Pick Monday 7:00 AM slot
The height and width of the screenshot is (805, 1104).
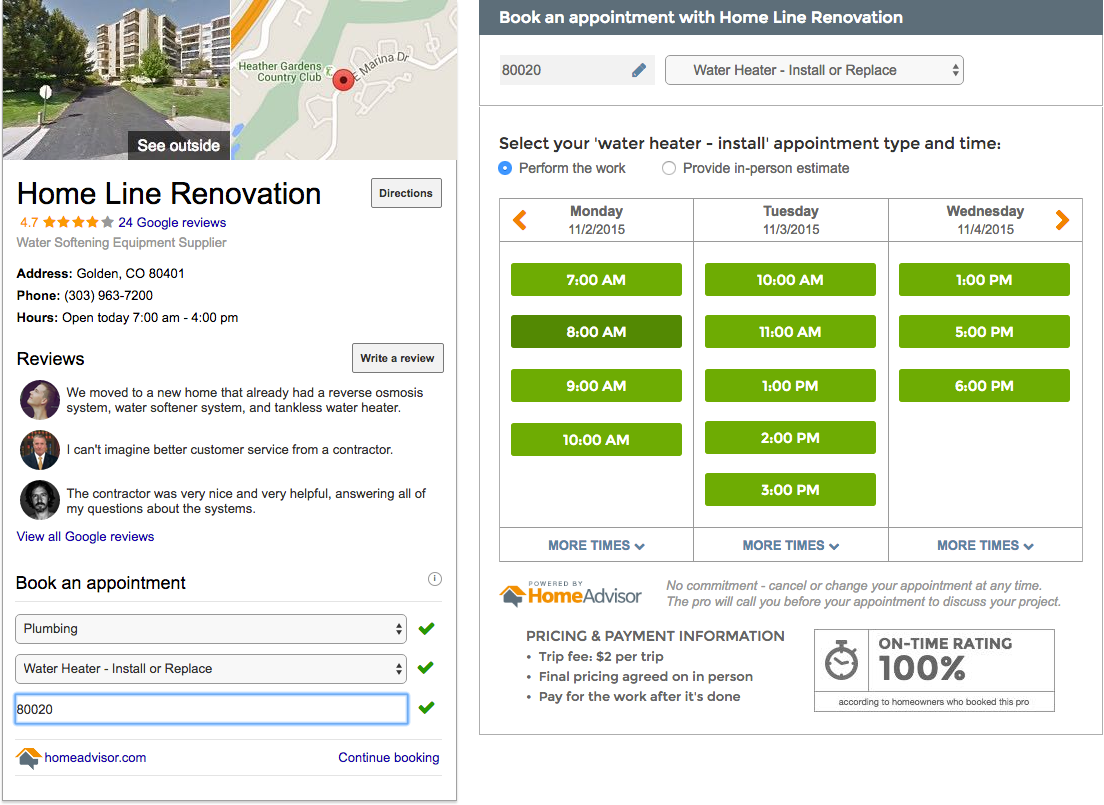[x=596, y=280]
